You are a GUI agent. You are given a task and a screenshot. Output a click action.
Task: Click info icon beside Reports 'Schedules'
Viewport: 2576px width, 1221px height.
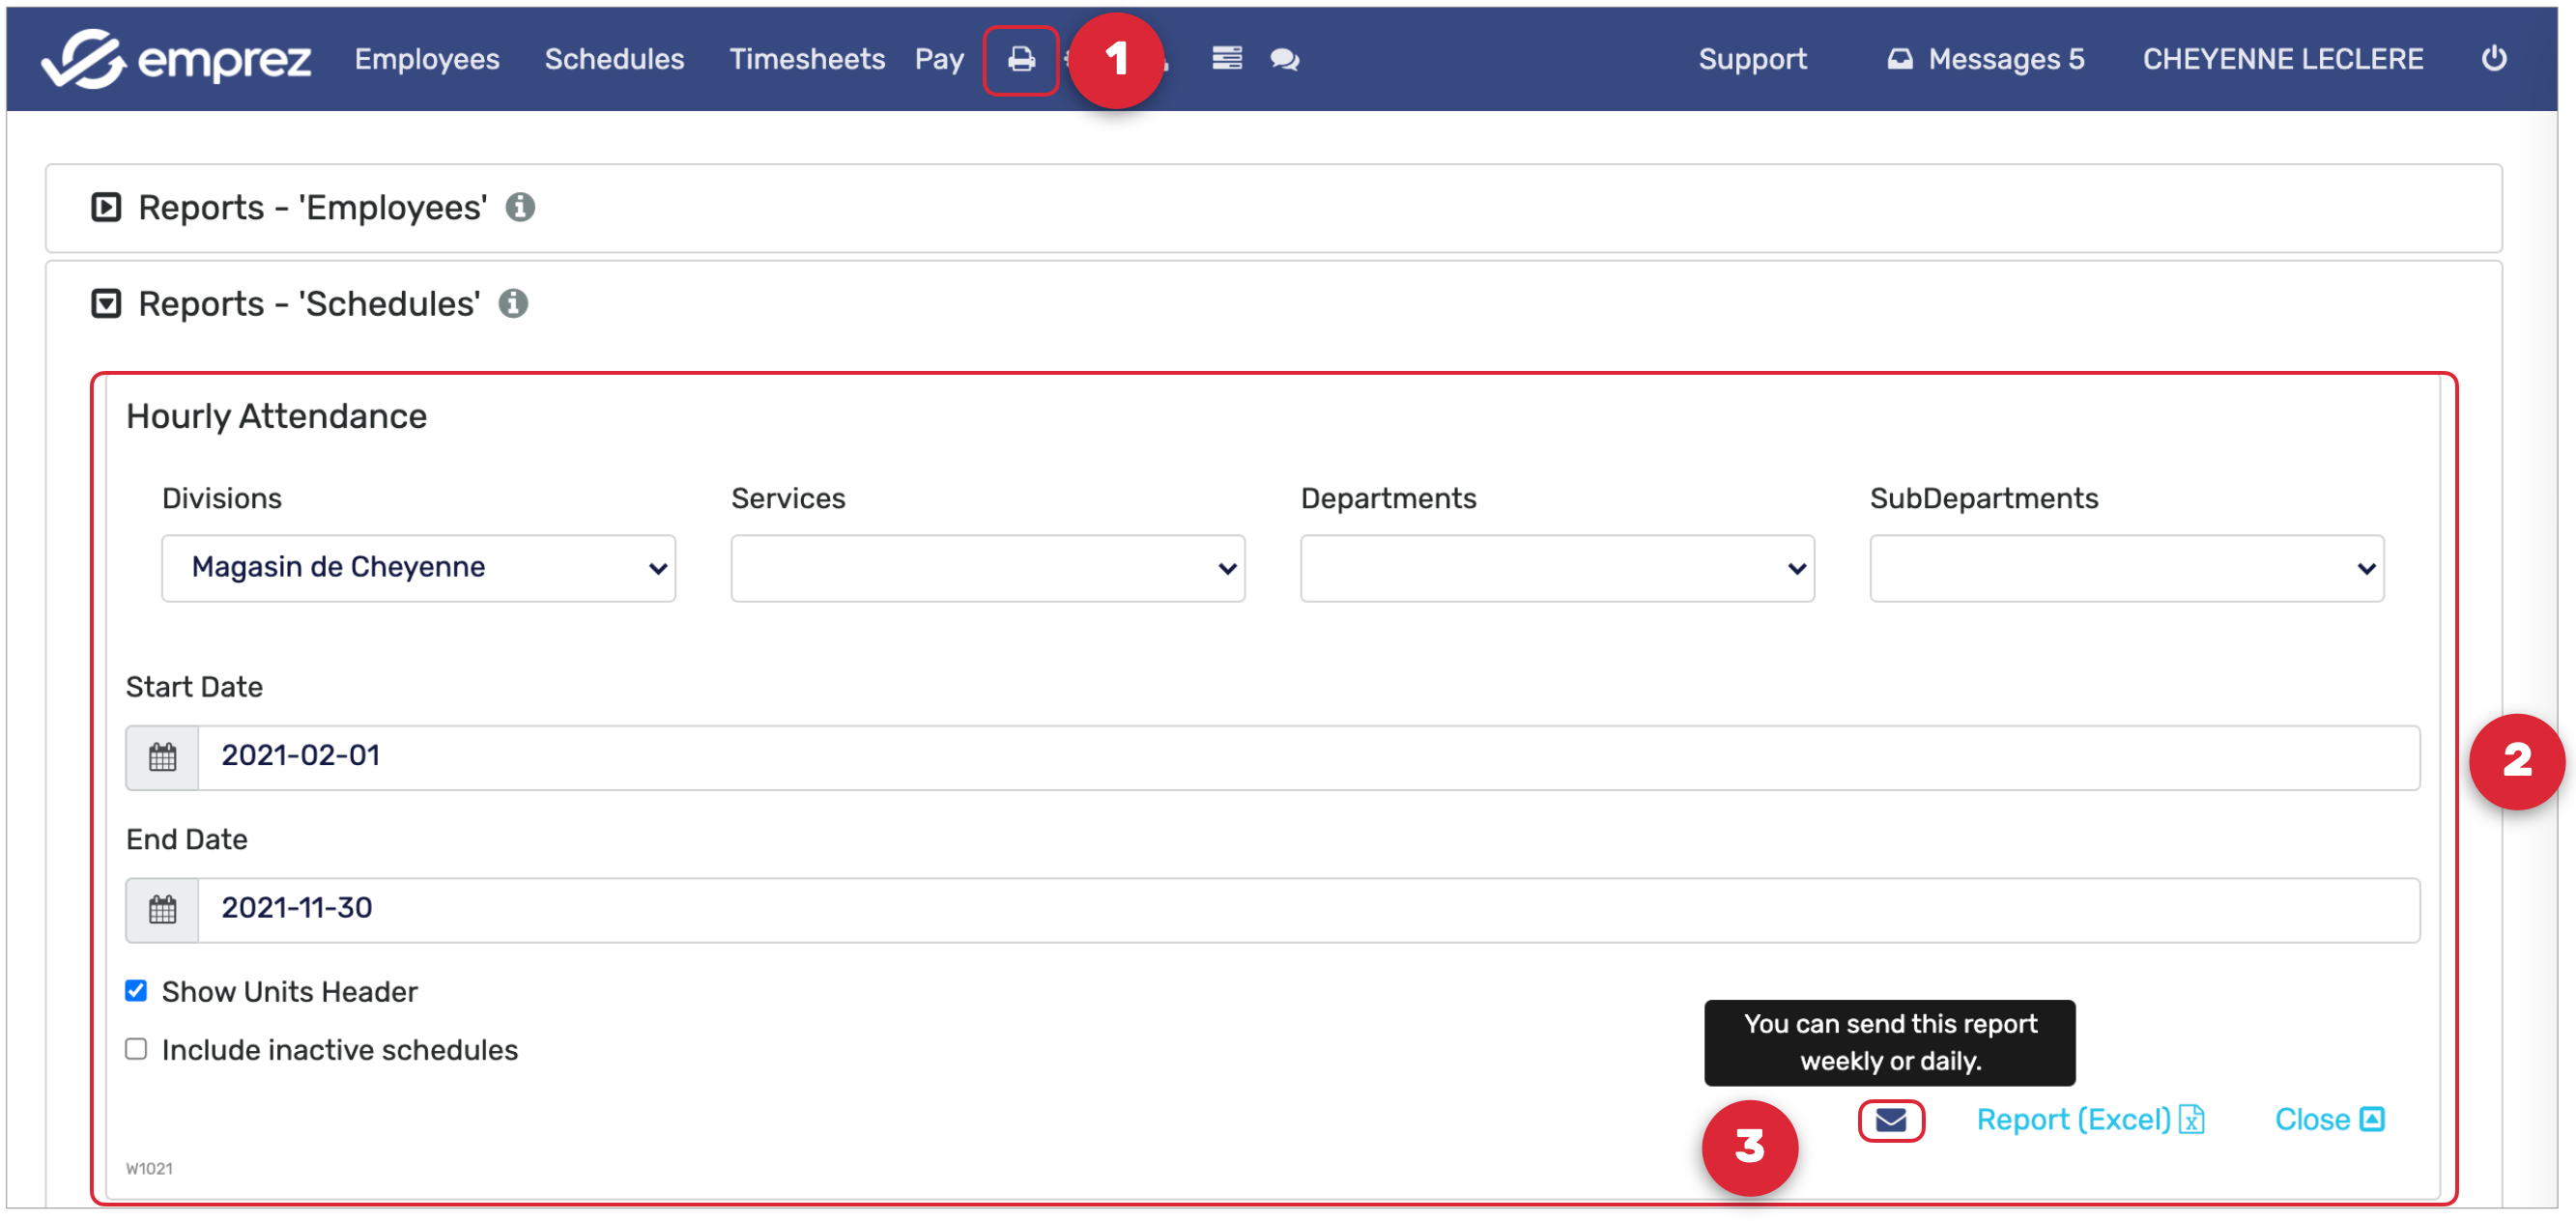pos(513,303)
